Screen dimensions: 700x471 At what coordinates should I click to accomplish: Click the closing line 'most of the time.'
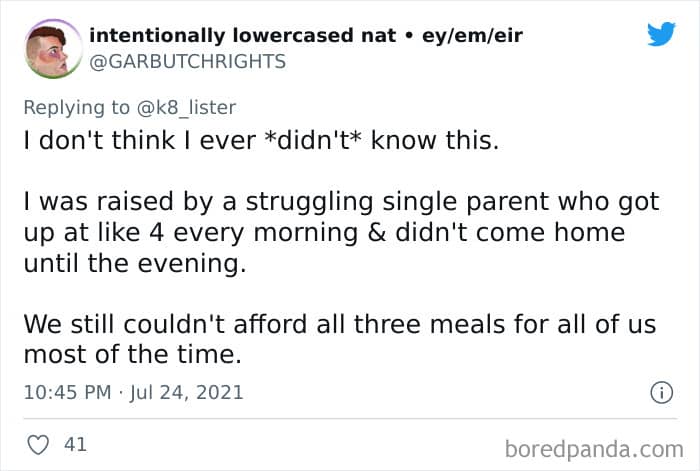pos(117,355)
